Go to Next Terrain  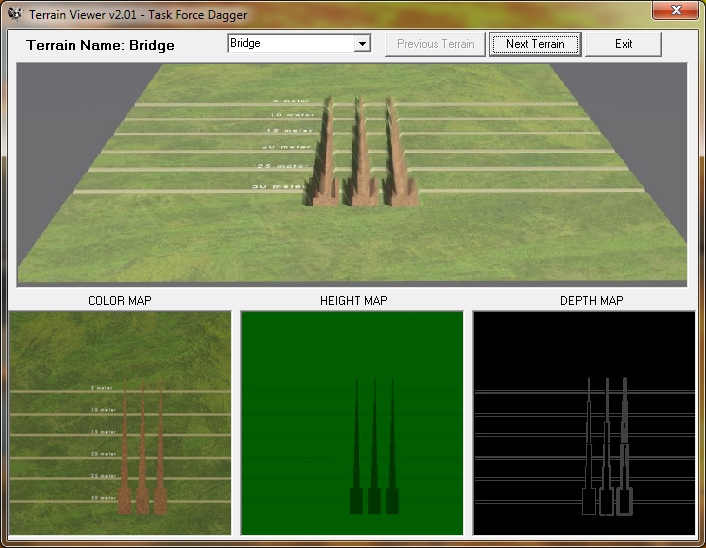click(x=535, y=44)
